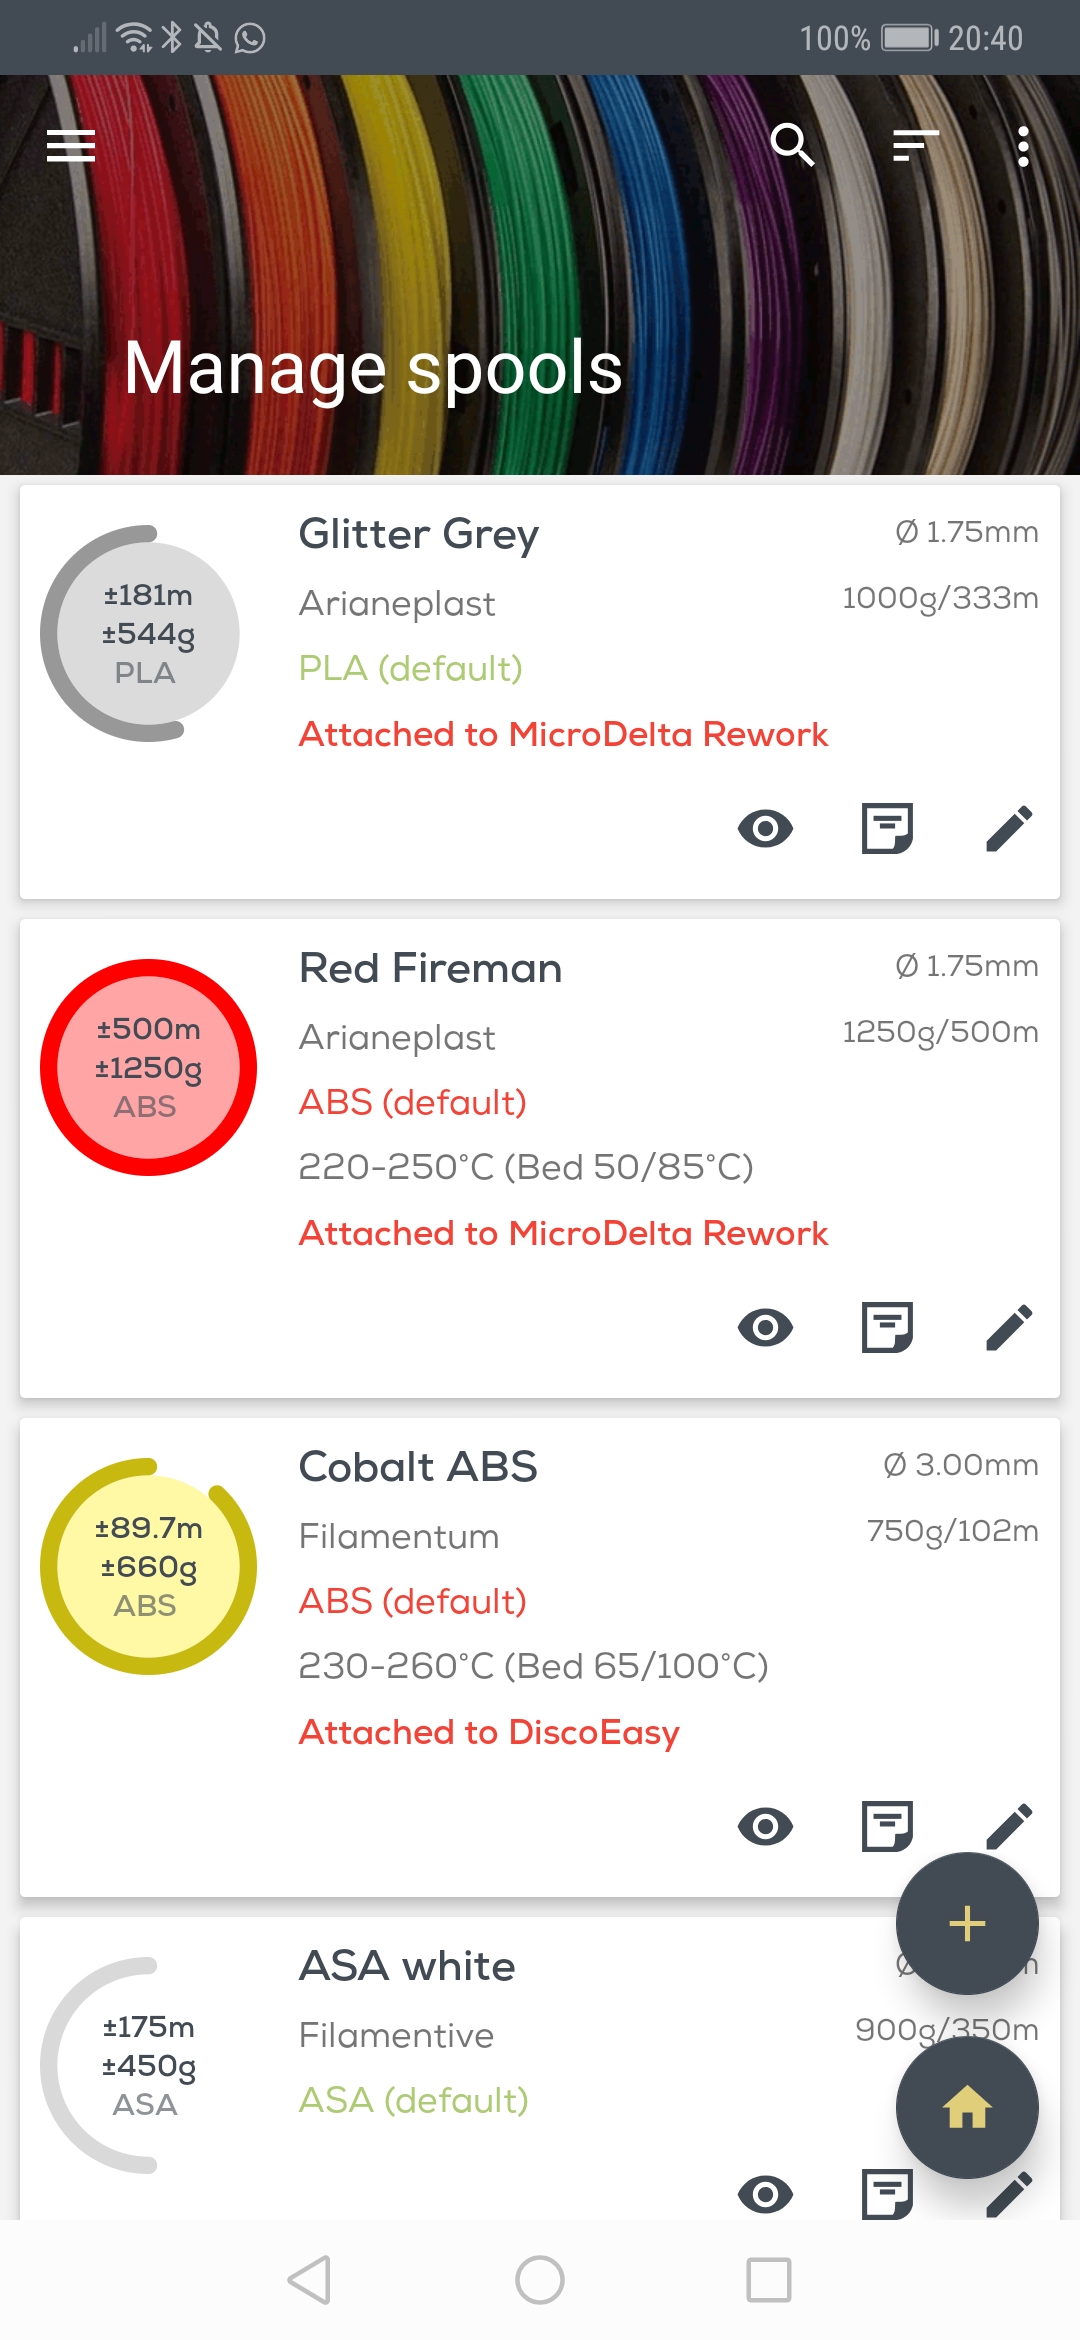The height and width of the screenshot is (2340, 1080).
Task: Toggle visibility eye on Cobalt ABS spool
Action: [x=765, y=1827]
